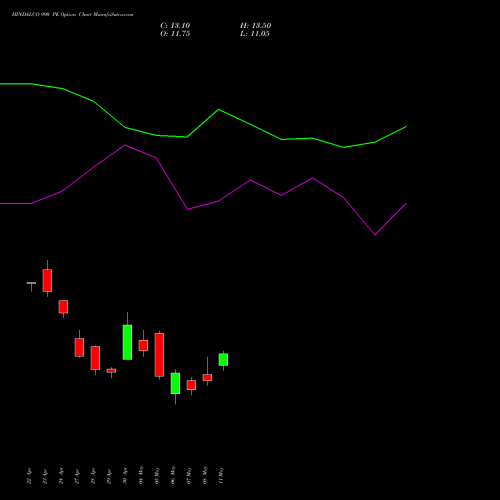Select the 08 May date label
Viewport: 500px width, 500px height.
click(205, 475)
